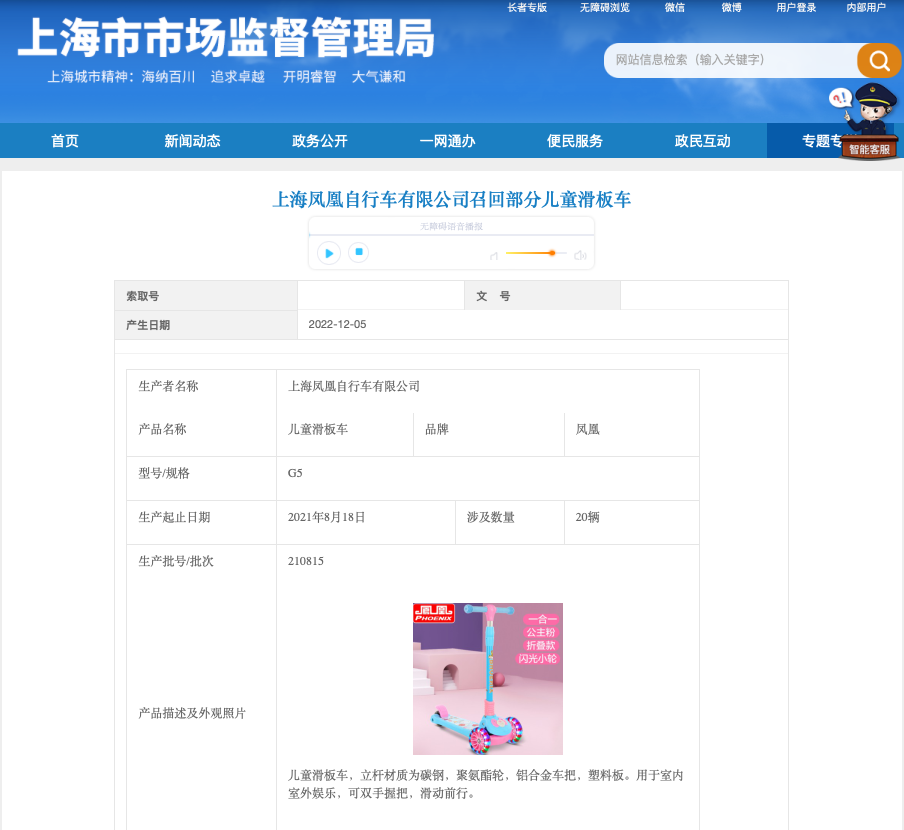Click the 产生日期 label cell
Image resolution: width=904 pixels, height=830 pixels.
click(x=206, y=325)
